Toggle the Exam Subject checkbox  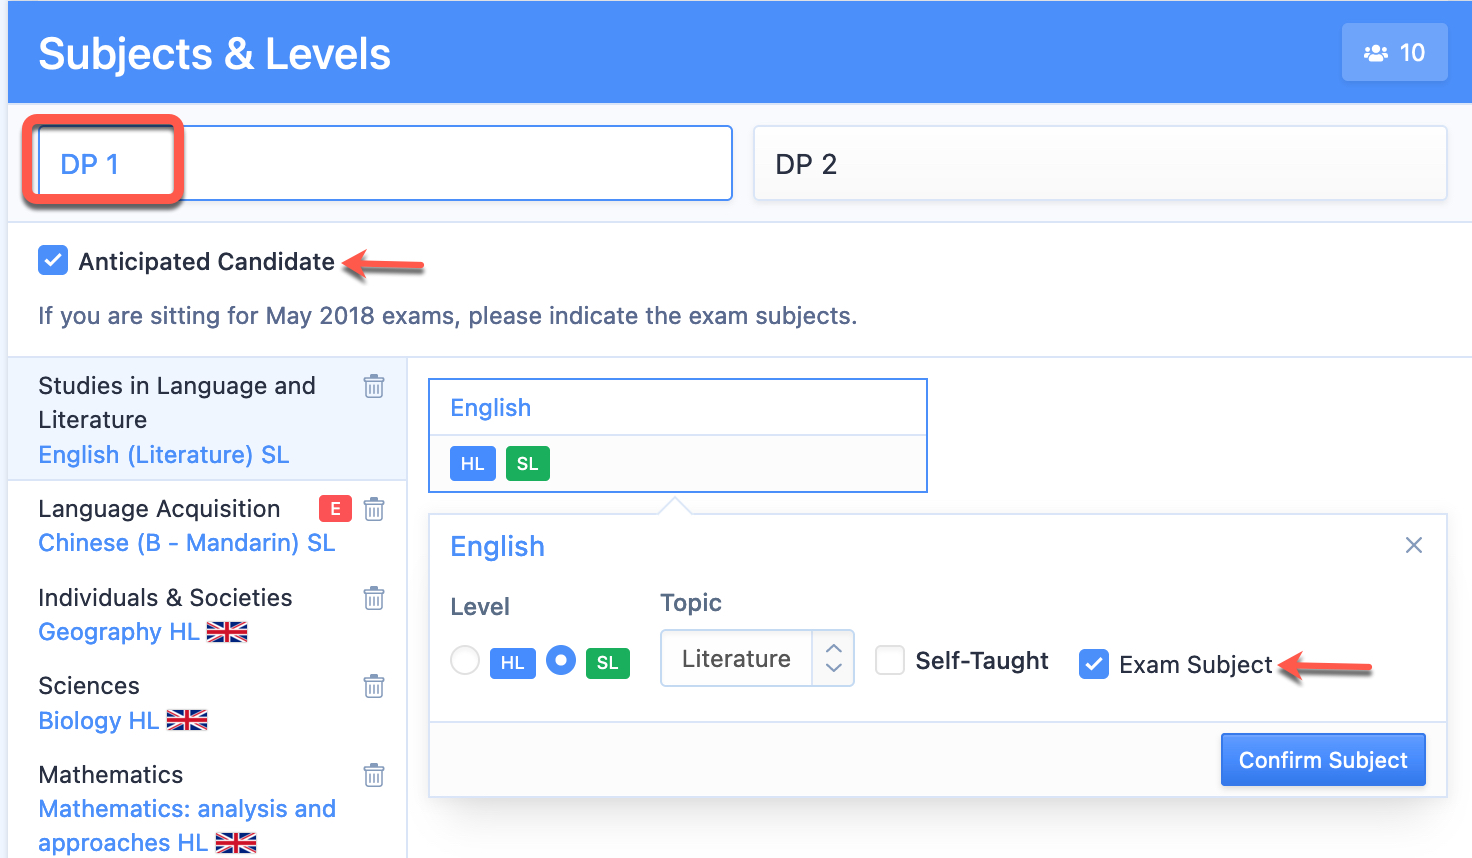pyautogui.click(x=1094, y=664)
